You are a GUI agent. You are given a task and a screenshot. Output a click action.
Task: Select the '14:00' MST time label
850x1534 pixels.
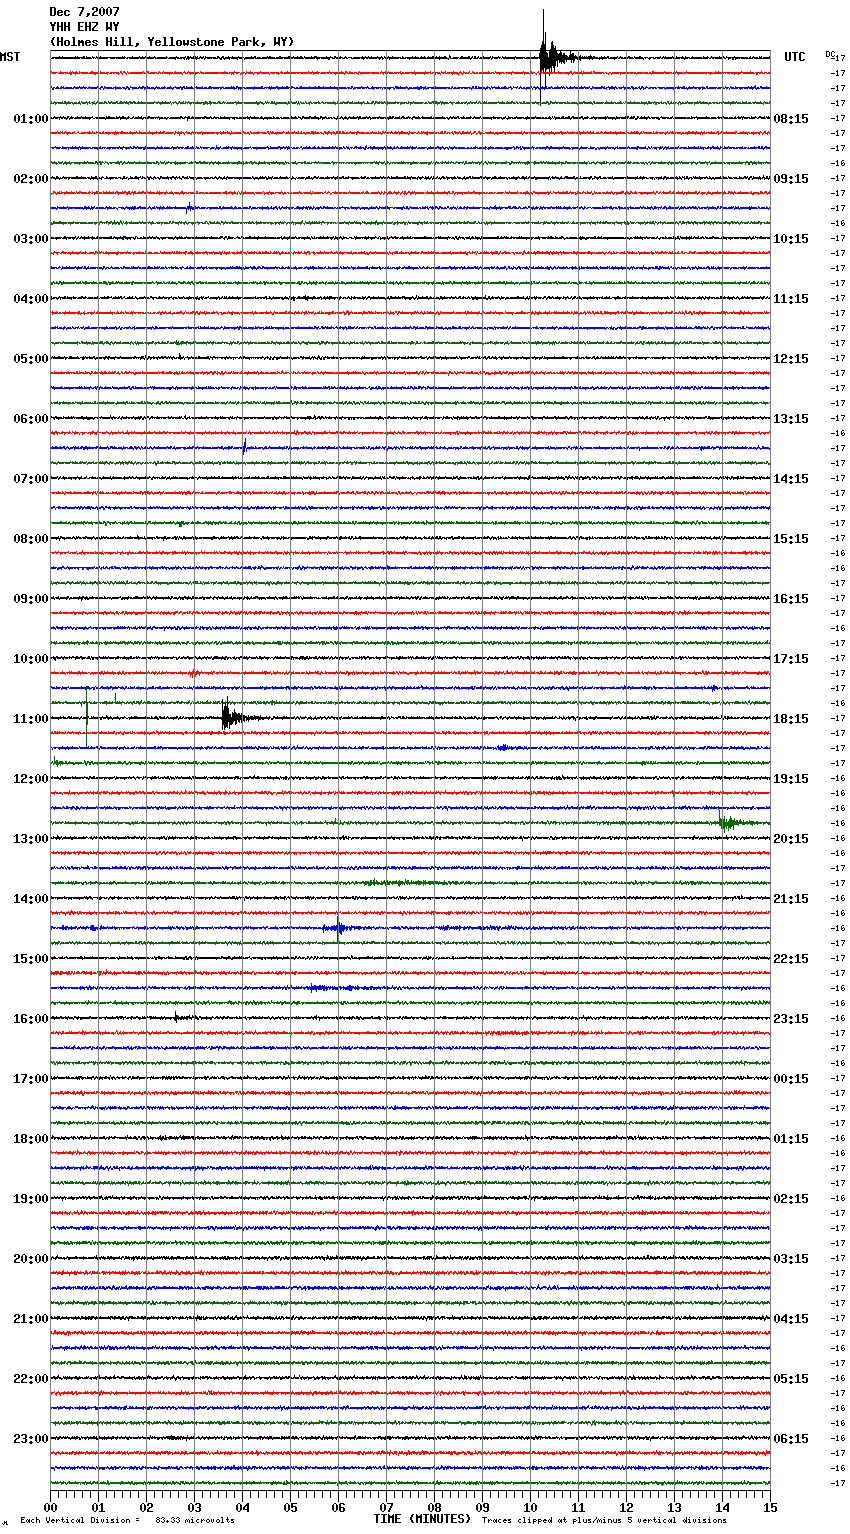pyautogui.click(x=31, y=899)
